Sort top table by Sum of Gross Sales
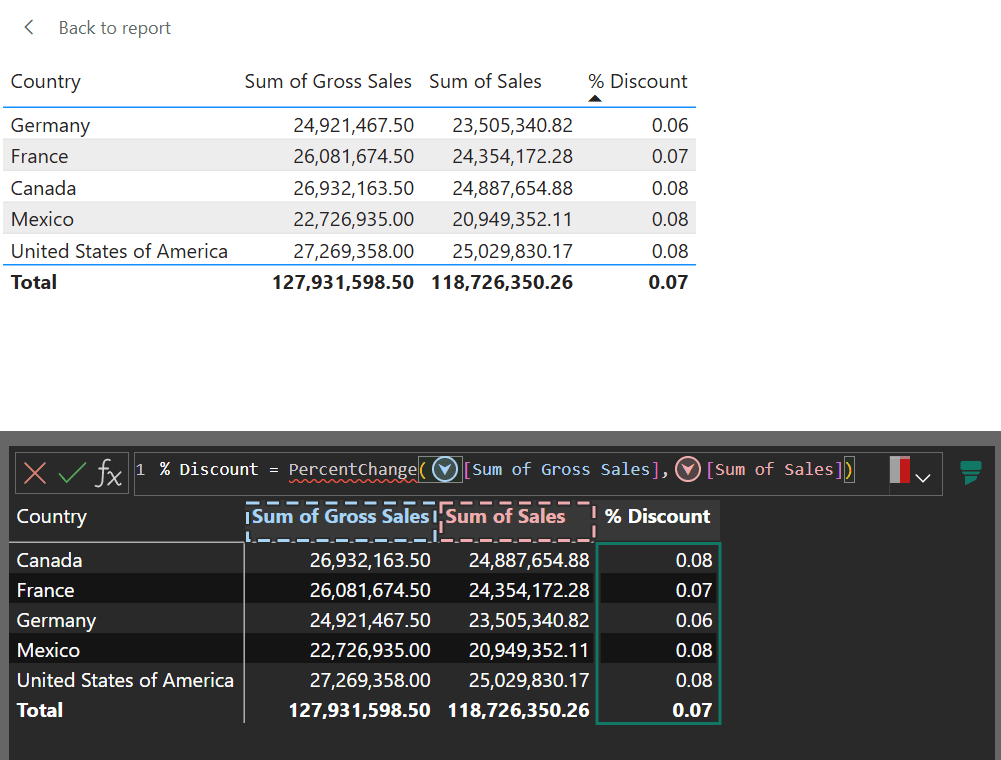Viewport: 1001px width, 760px height. (x=328, y=82)
